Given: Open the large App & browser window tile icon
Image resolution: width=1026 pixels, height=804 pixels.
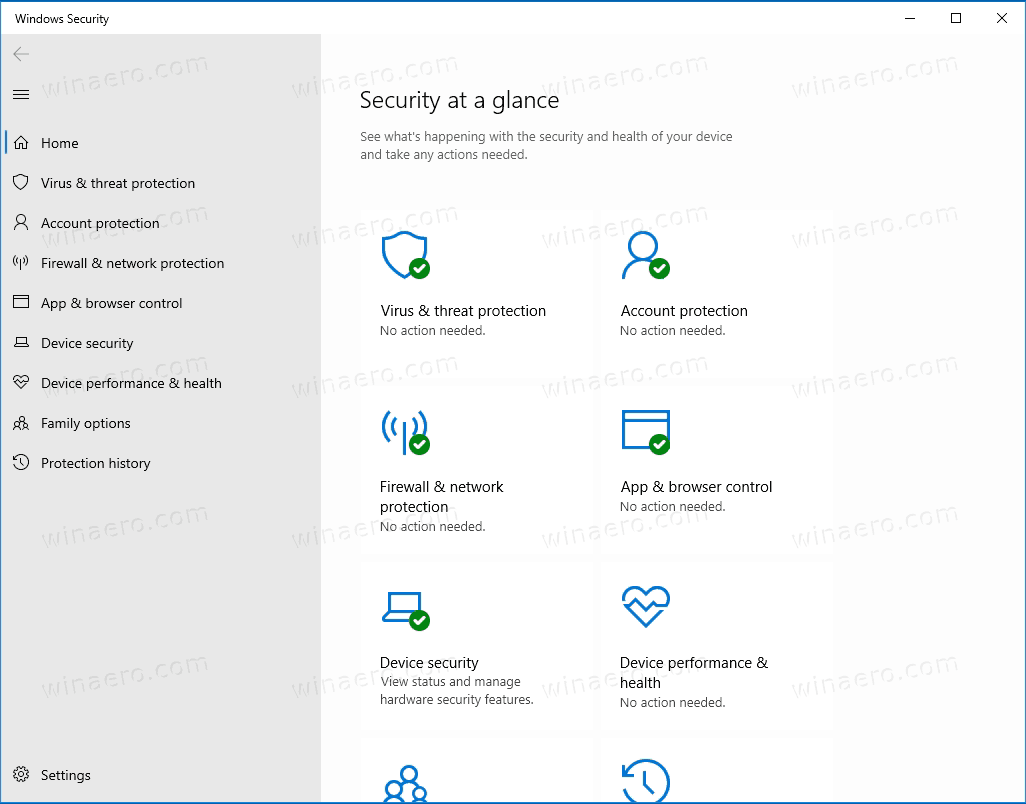Looking at the screenshot, I should pyautogui.click(x=645, y=432).
